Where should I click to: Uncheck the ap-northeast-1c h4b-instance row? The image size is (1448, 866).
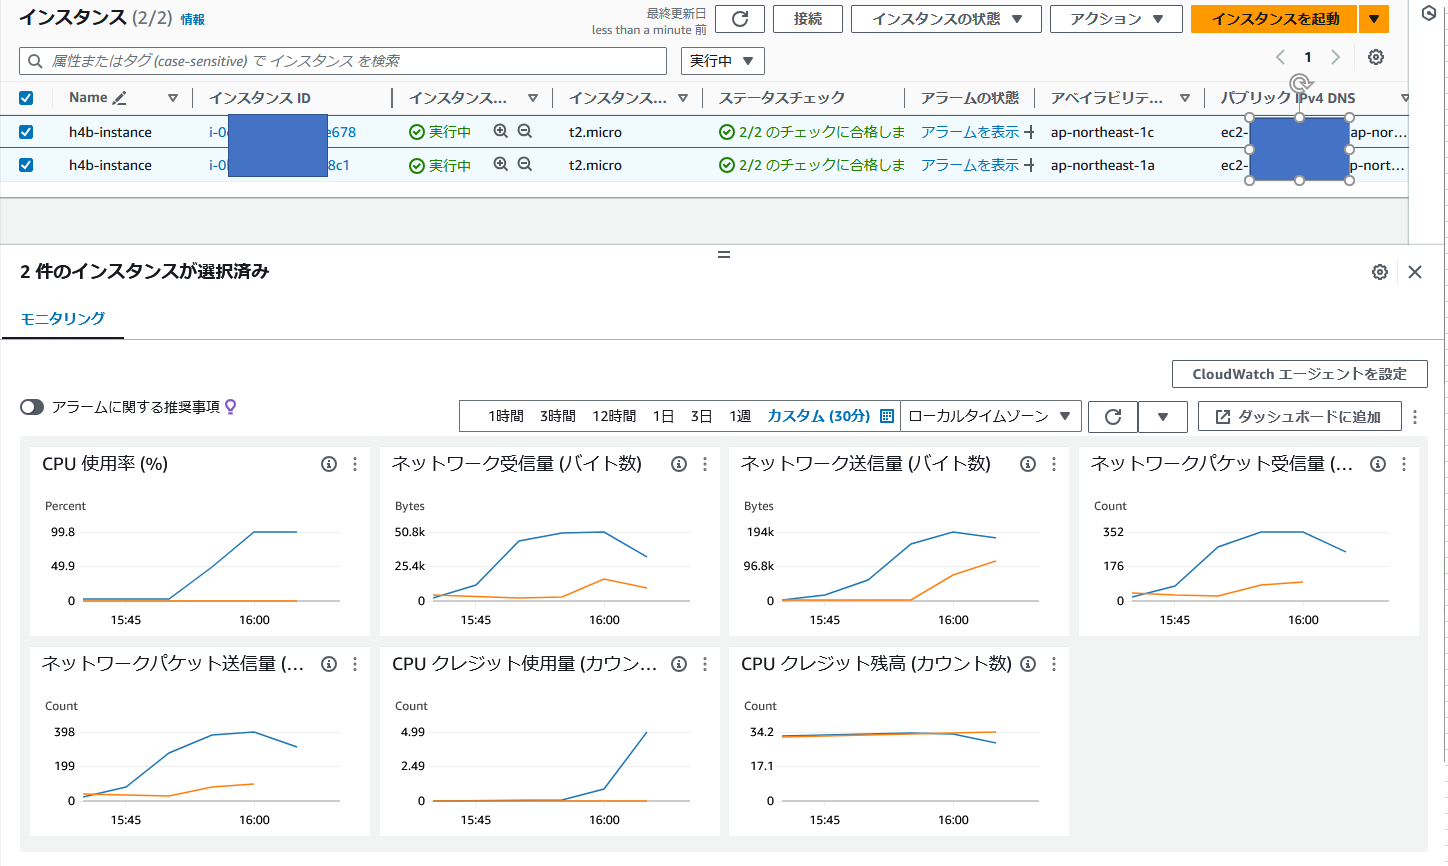coord(26,132)
